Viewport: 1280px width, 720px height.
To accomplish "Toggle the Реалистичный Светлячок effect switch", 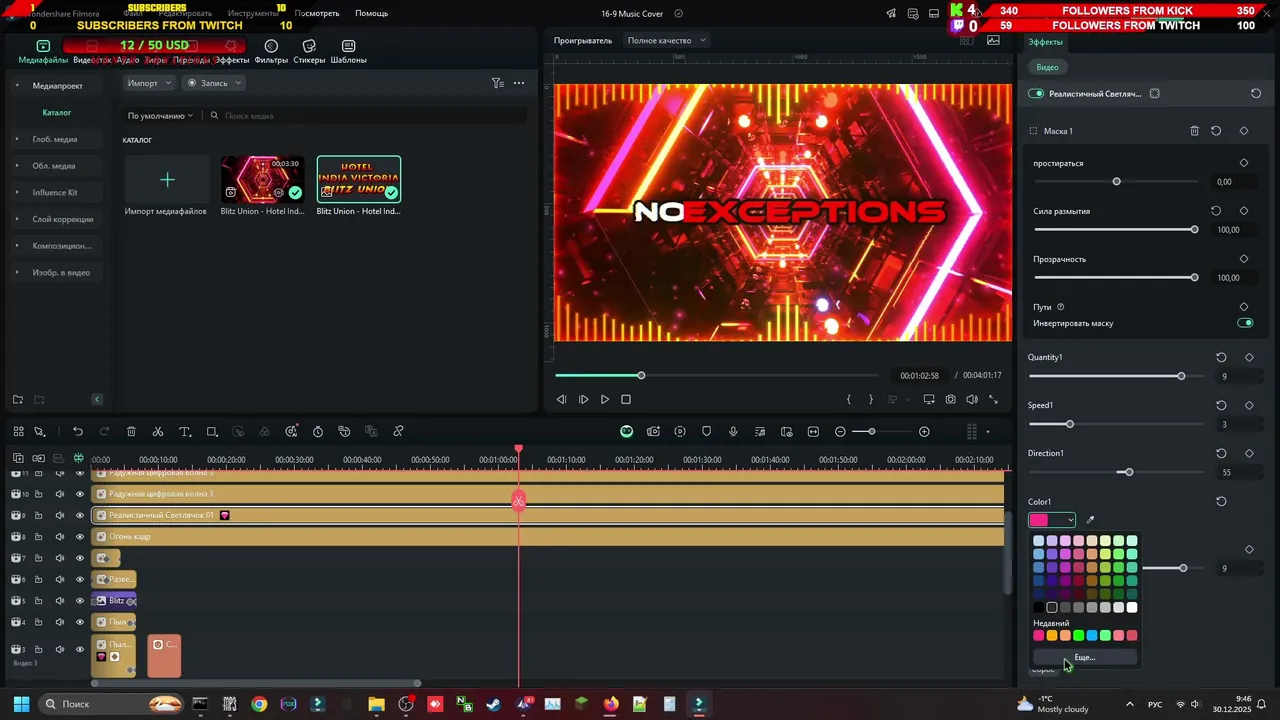I will coord(1036,94).
